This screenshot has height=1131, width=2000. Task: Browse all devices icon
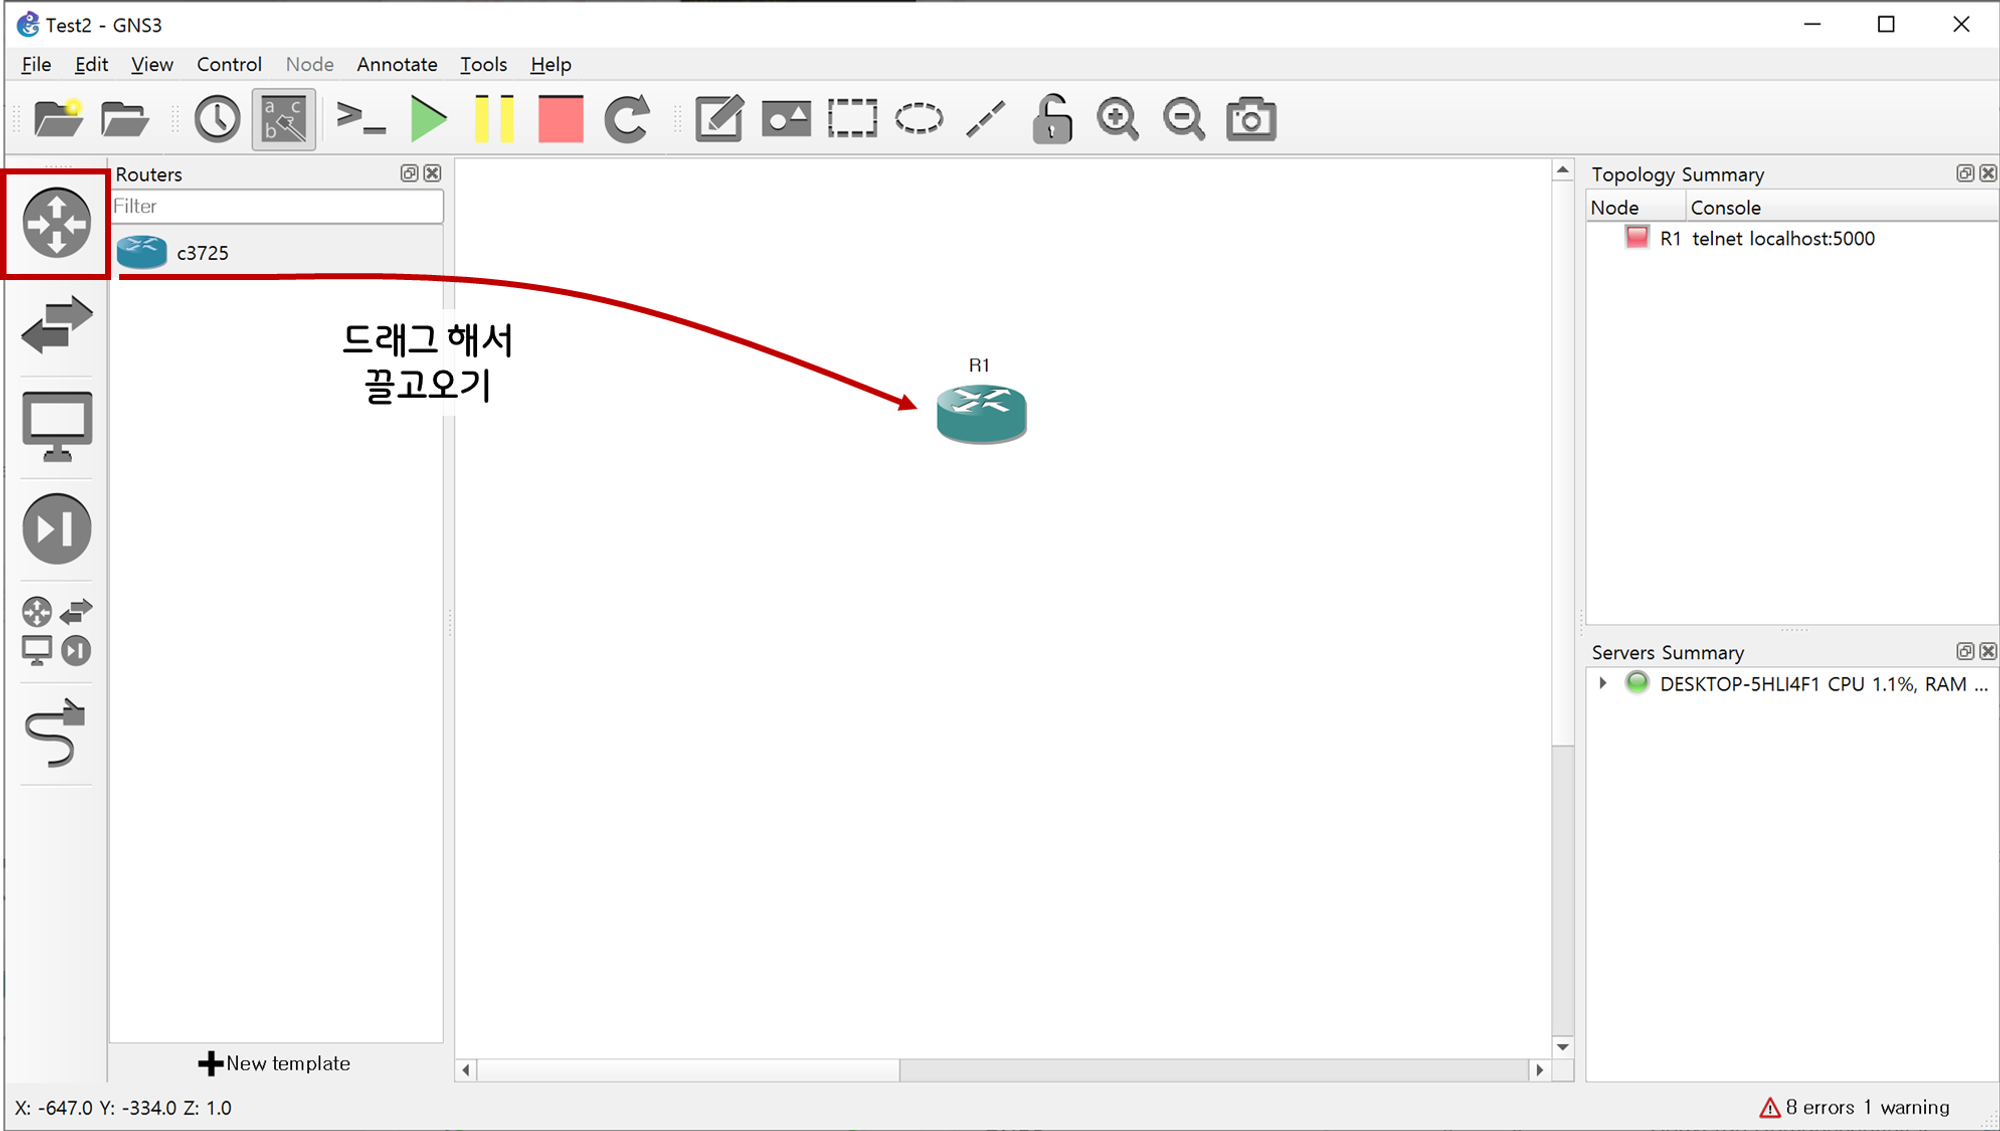pos(57,630)
